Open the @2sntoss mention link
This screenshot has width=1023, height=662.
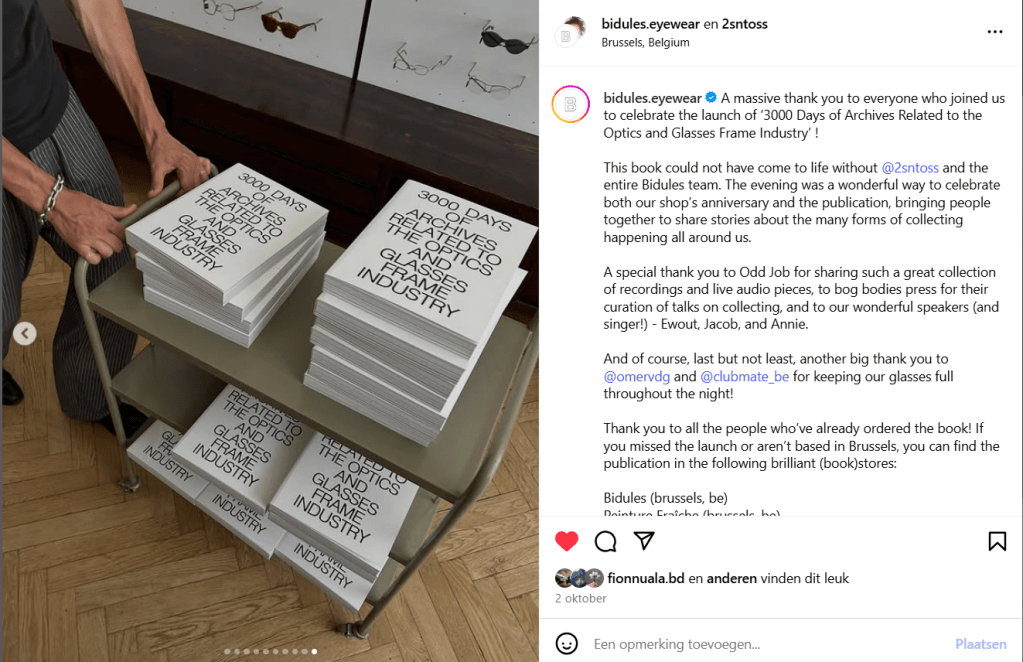click(910, 168)
